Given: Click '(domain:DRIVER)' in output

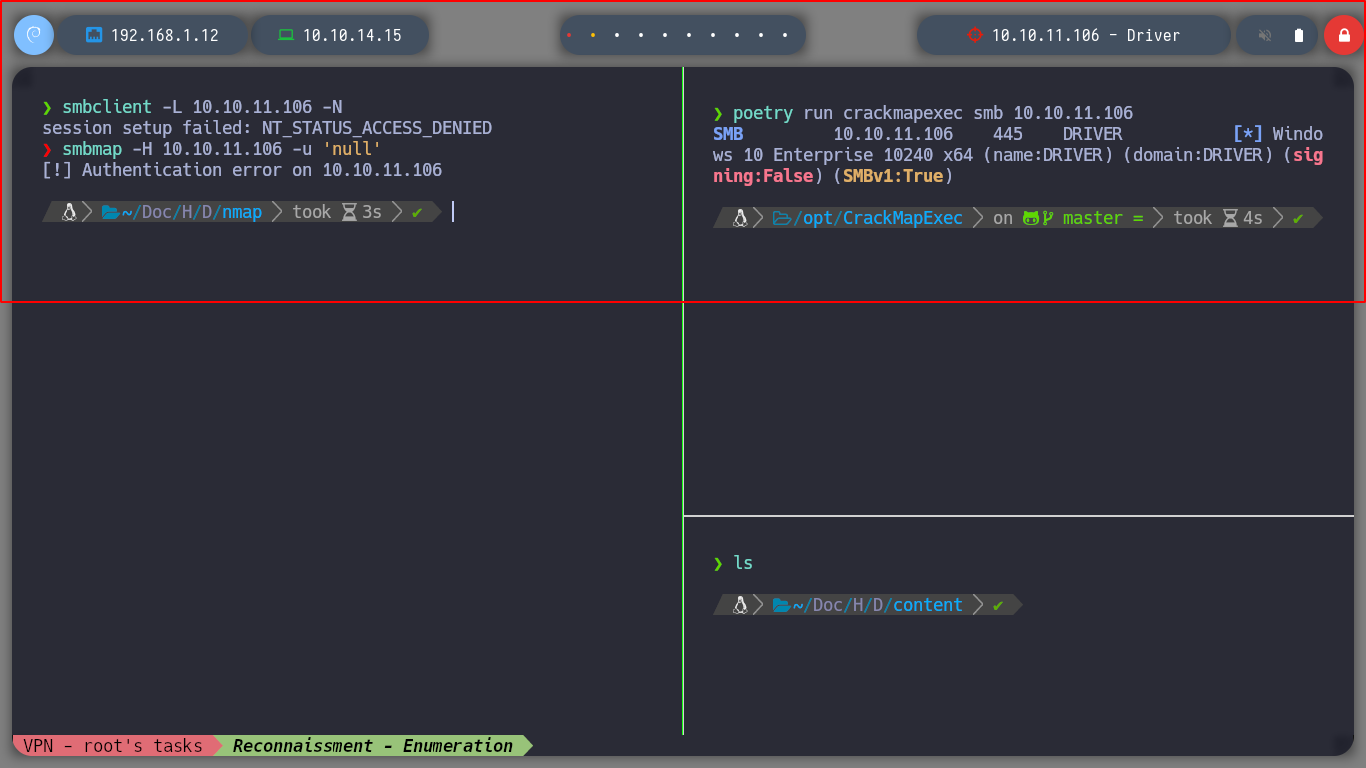Looking at the screenshot, I should point(1198,155).
